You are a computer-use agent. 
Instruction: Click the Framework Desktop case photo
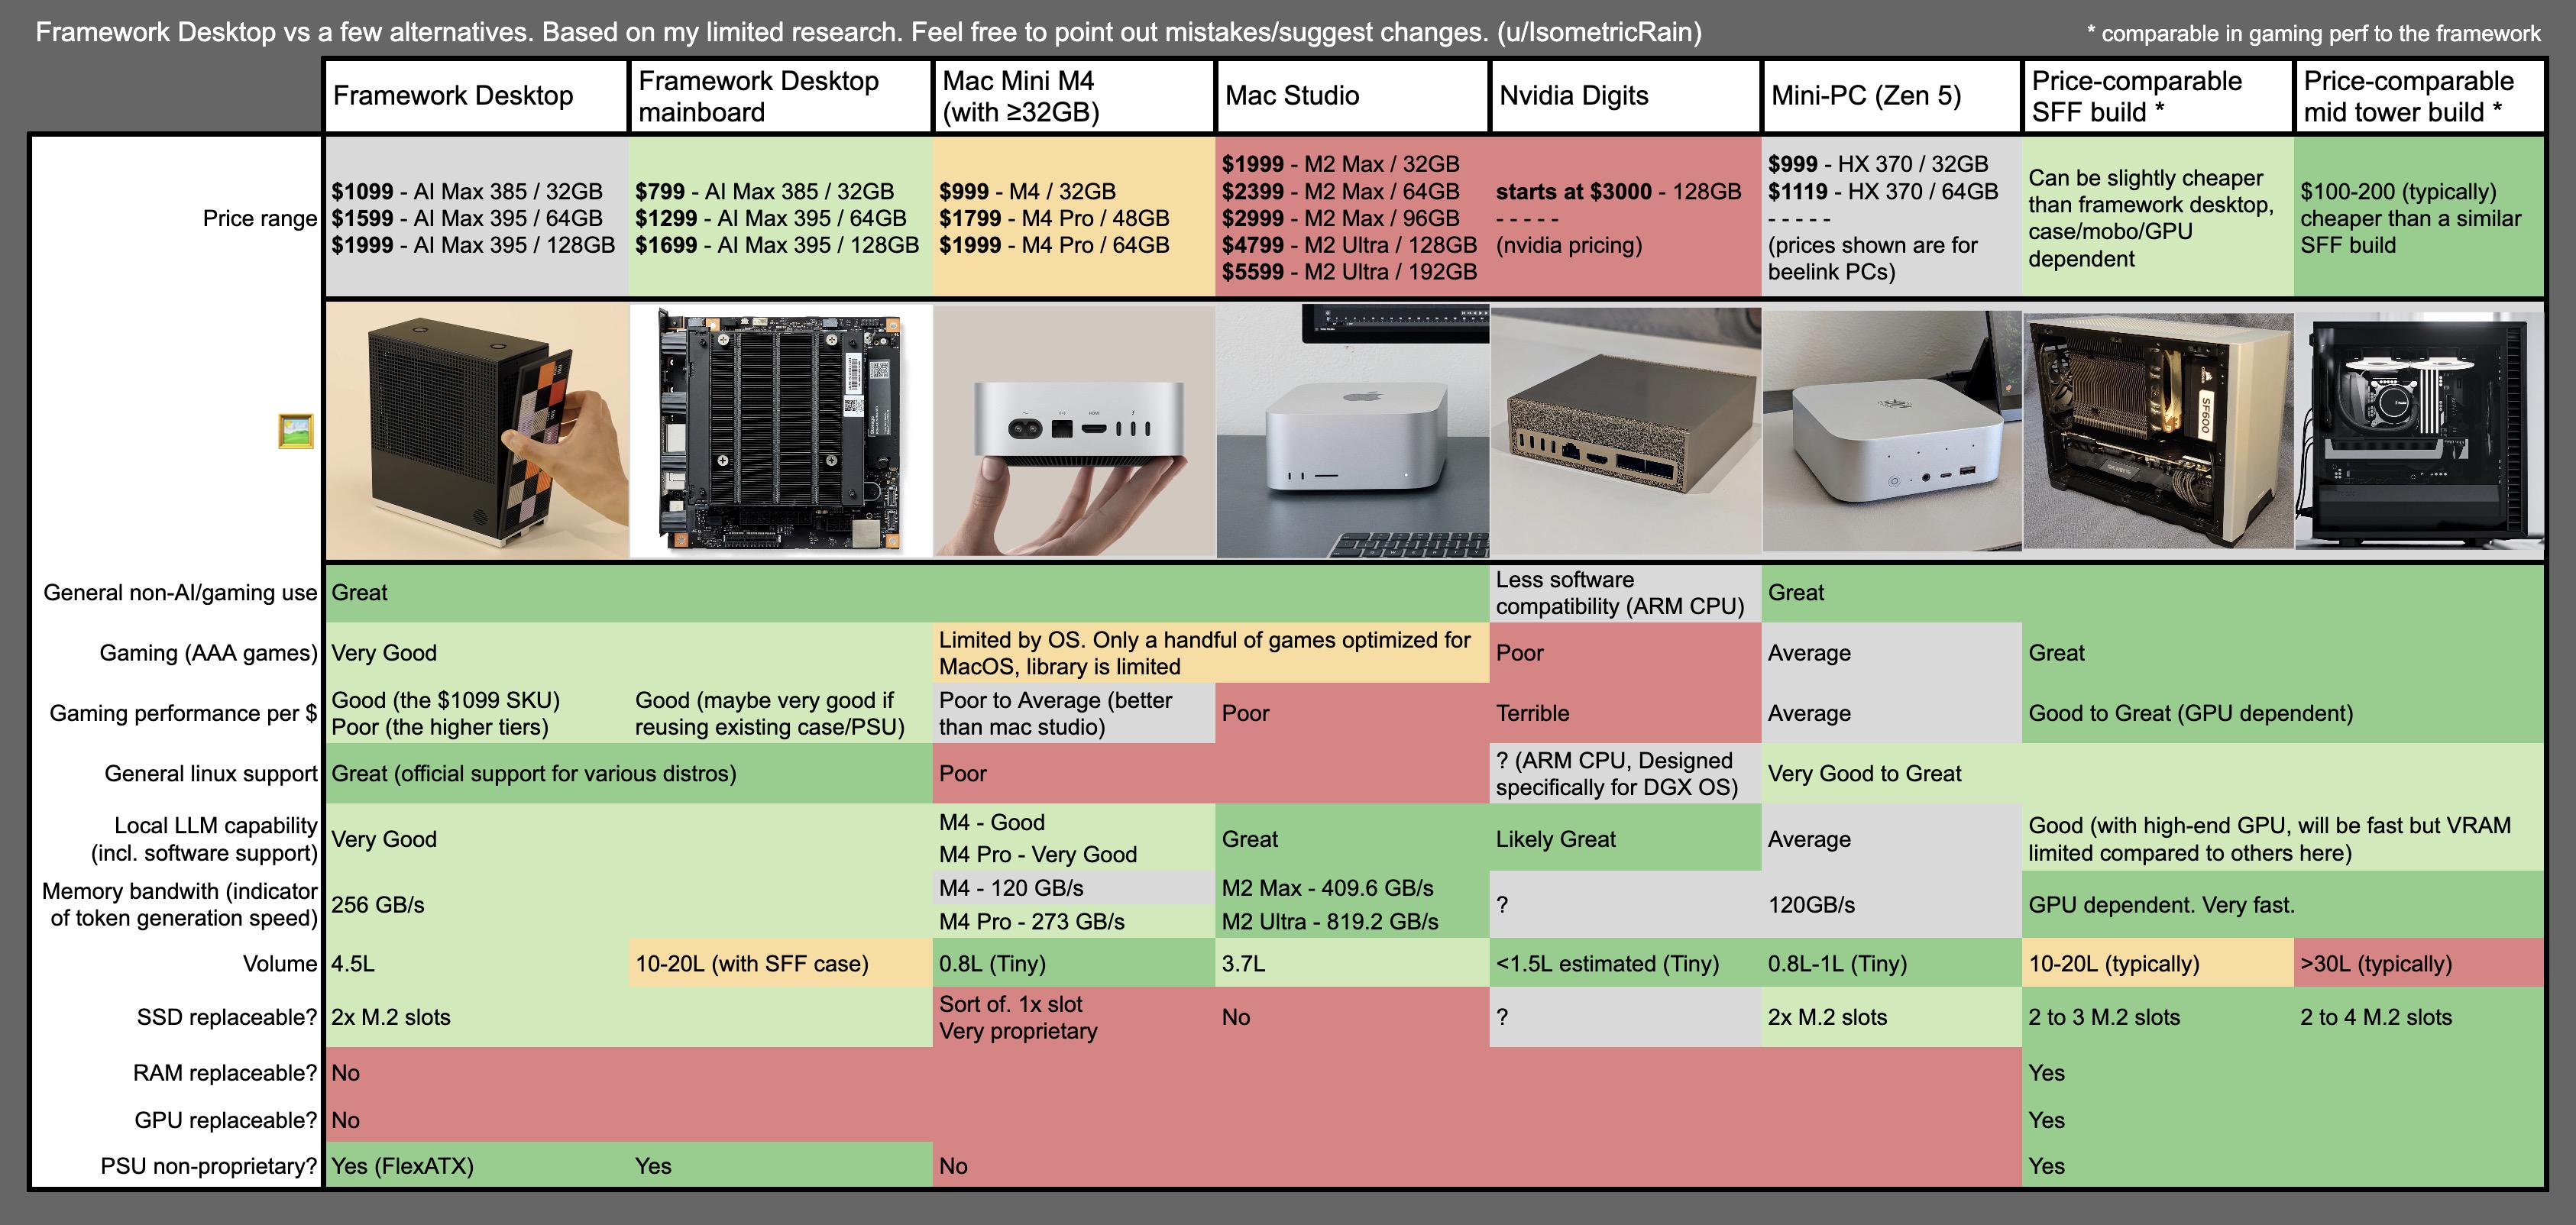[x=477, y=431]
